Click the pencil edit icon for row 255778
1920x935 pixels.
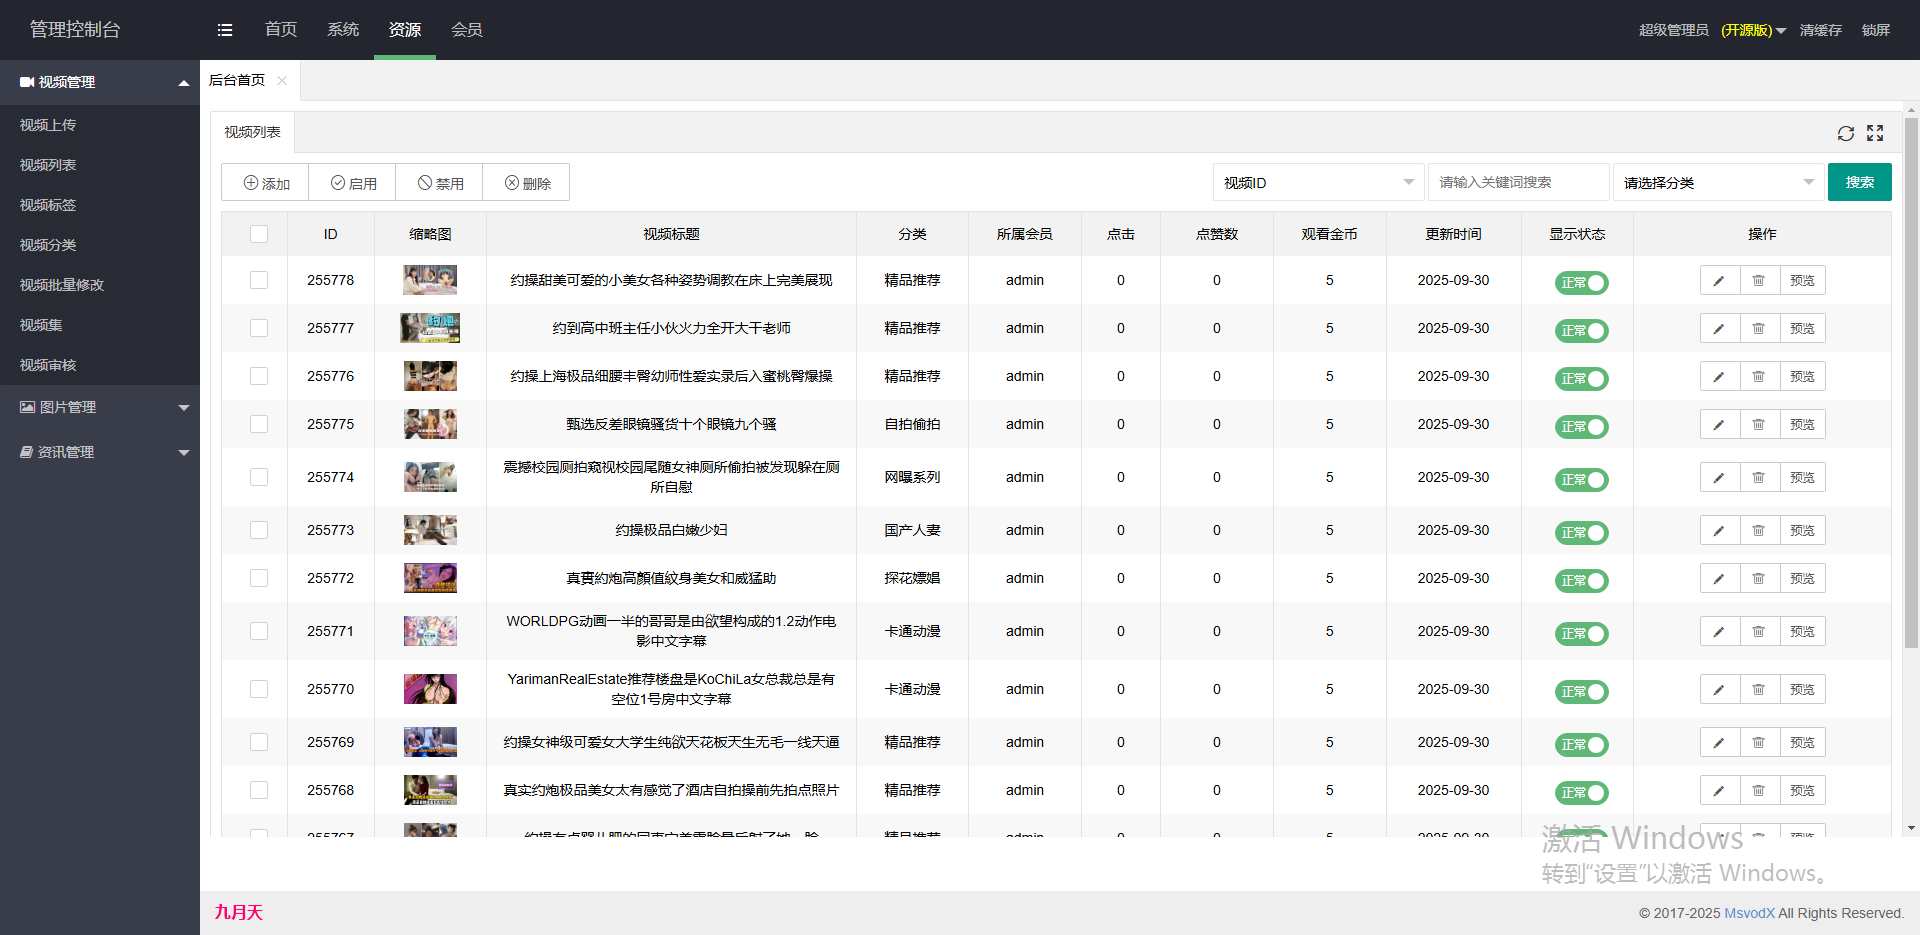point(1719,281)
